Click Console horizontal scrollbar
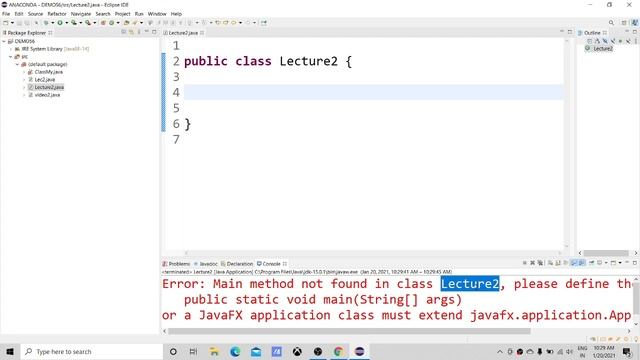The width and height of the screenshot is (640, 360). [x=349, y=331]
